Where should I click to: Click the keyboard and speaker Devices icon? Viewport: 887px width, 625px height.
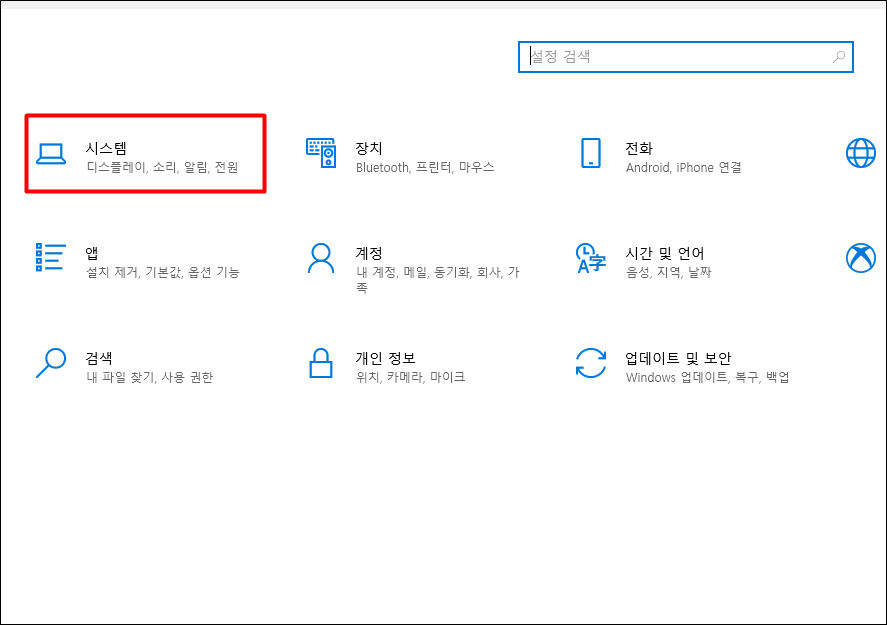(x=321, y=153)
